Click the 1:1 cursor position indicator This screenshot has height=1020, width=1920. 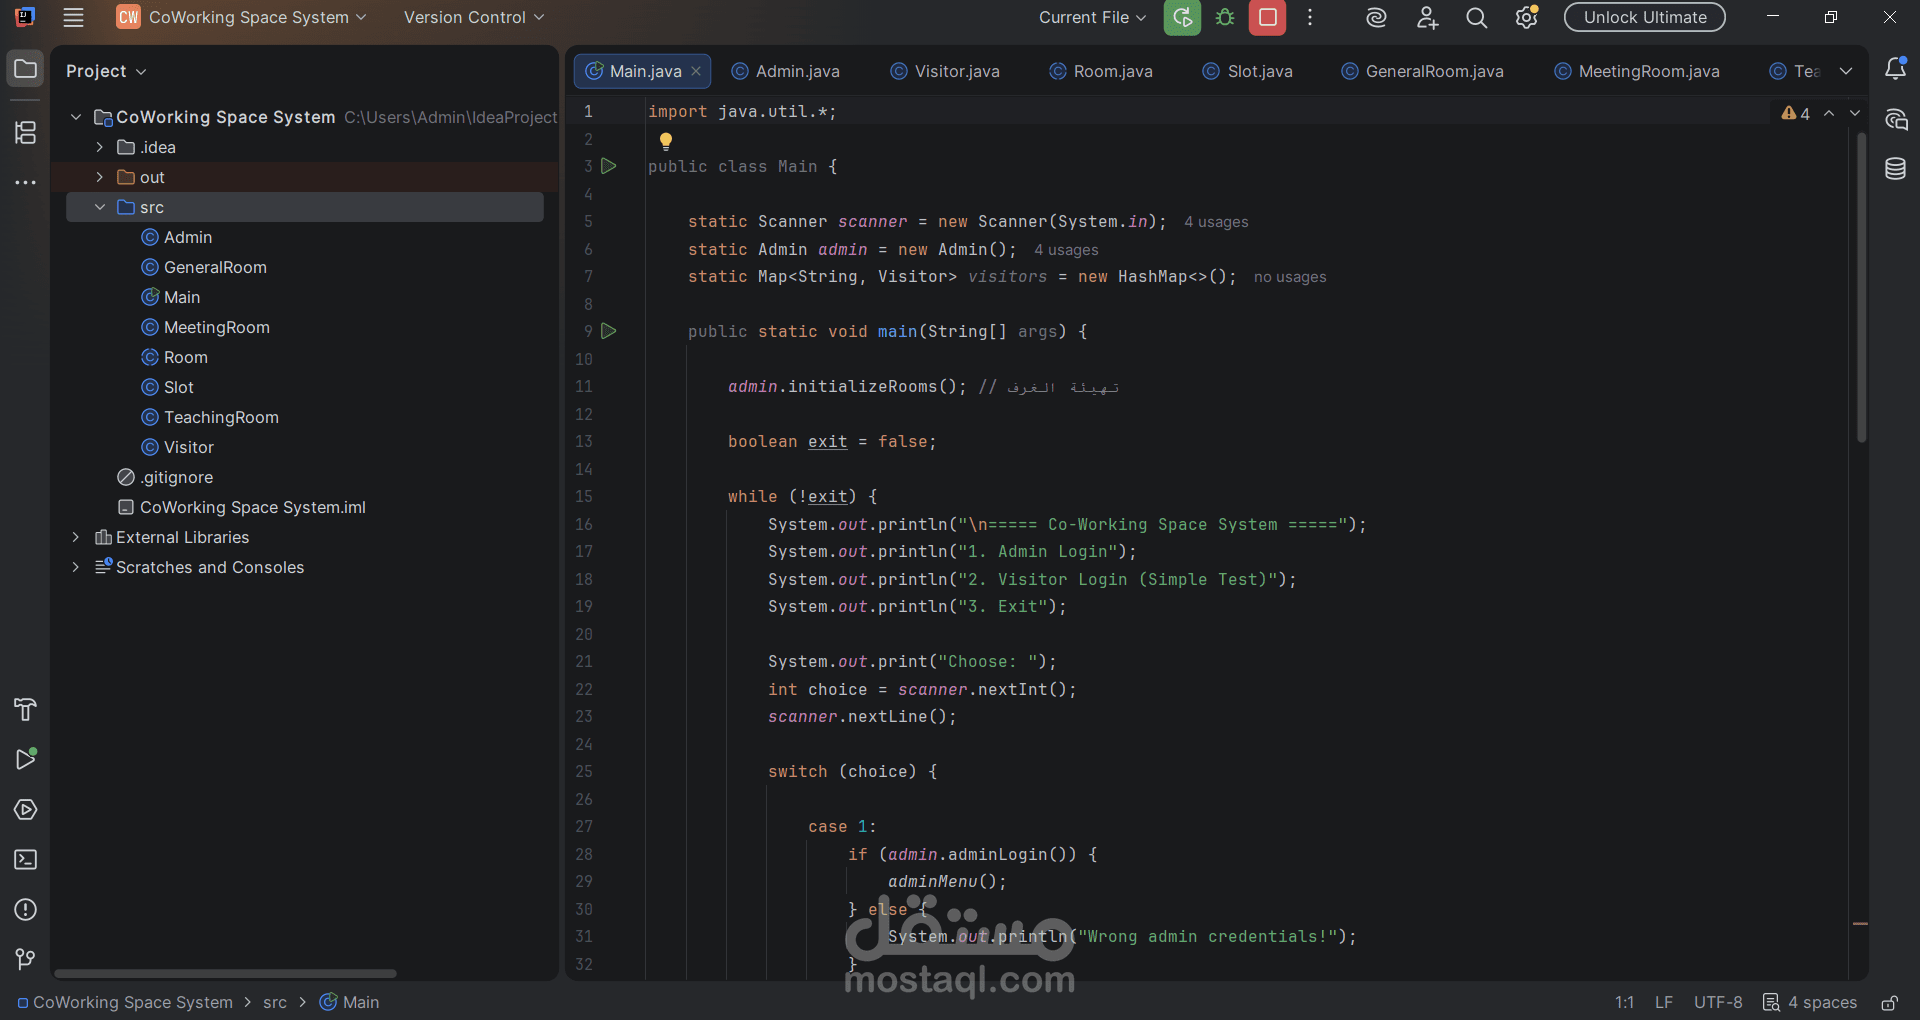click(1625, 1002)
